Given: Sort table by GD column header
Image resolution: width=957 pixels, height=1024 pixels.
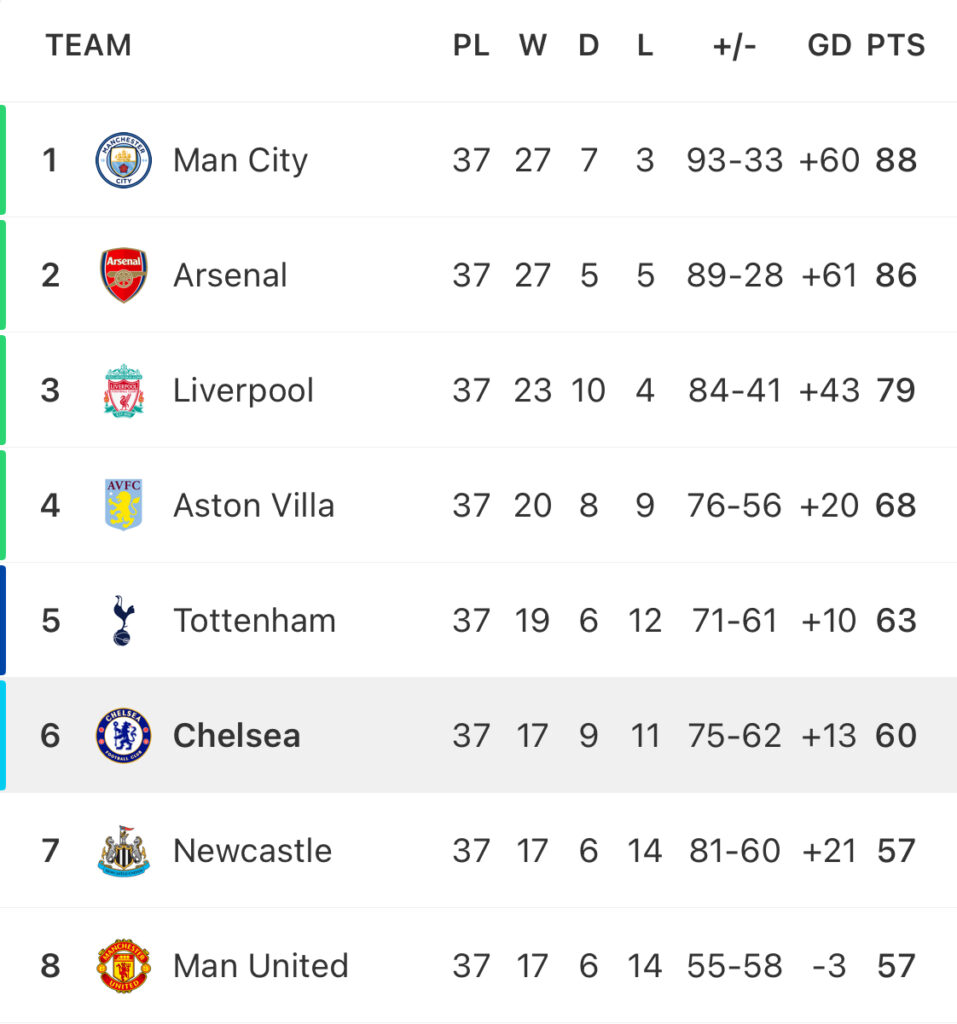Looking at the screenshot, I should coord(829,45).
